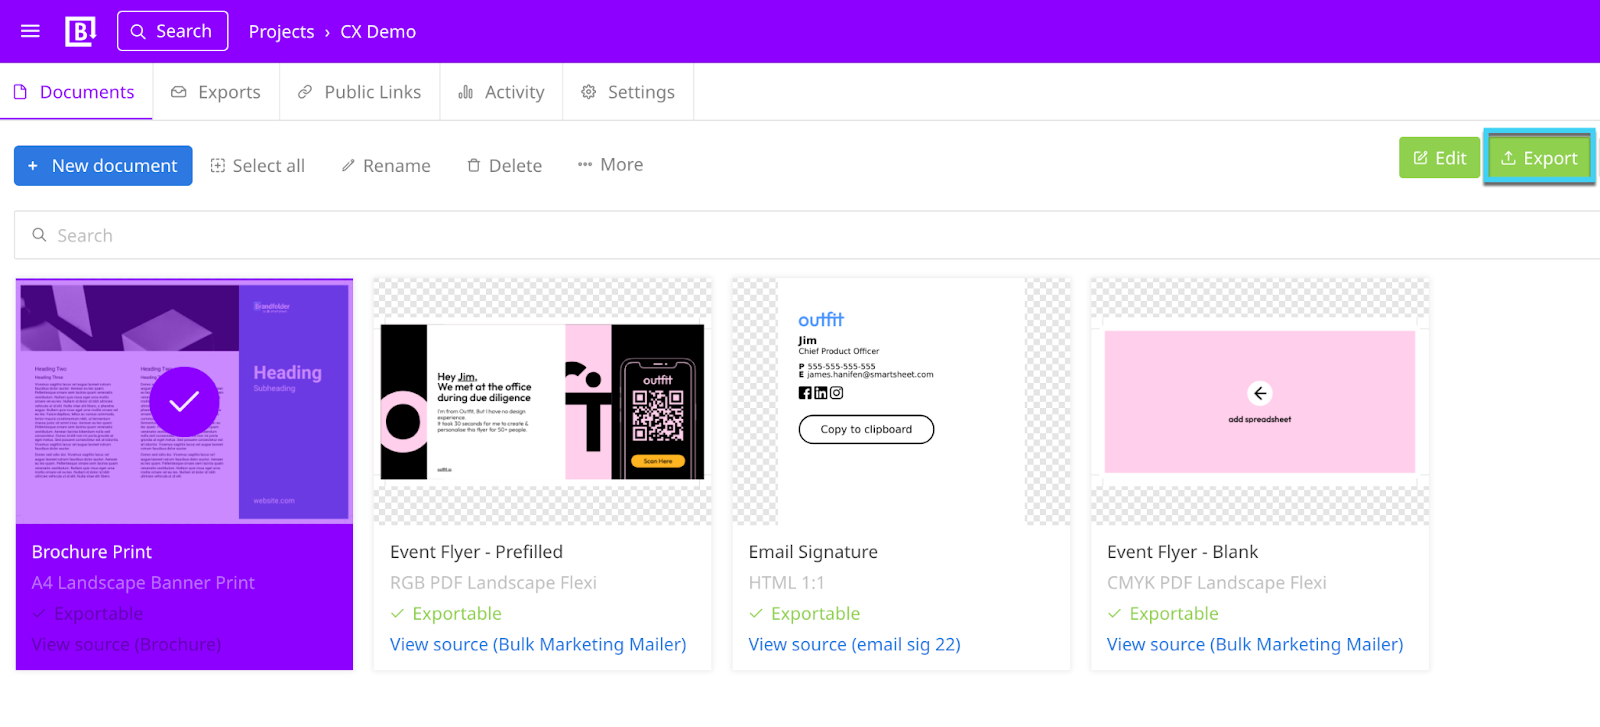Screen dimensions: 1600x727
Task: Click the Brandfolder logo icon
Action: [80, 31]
